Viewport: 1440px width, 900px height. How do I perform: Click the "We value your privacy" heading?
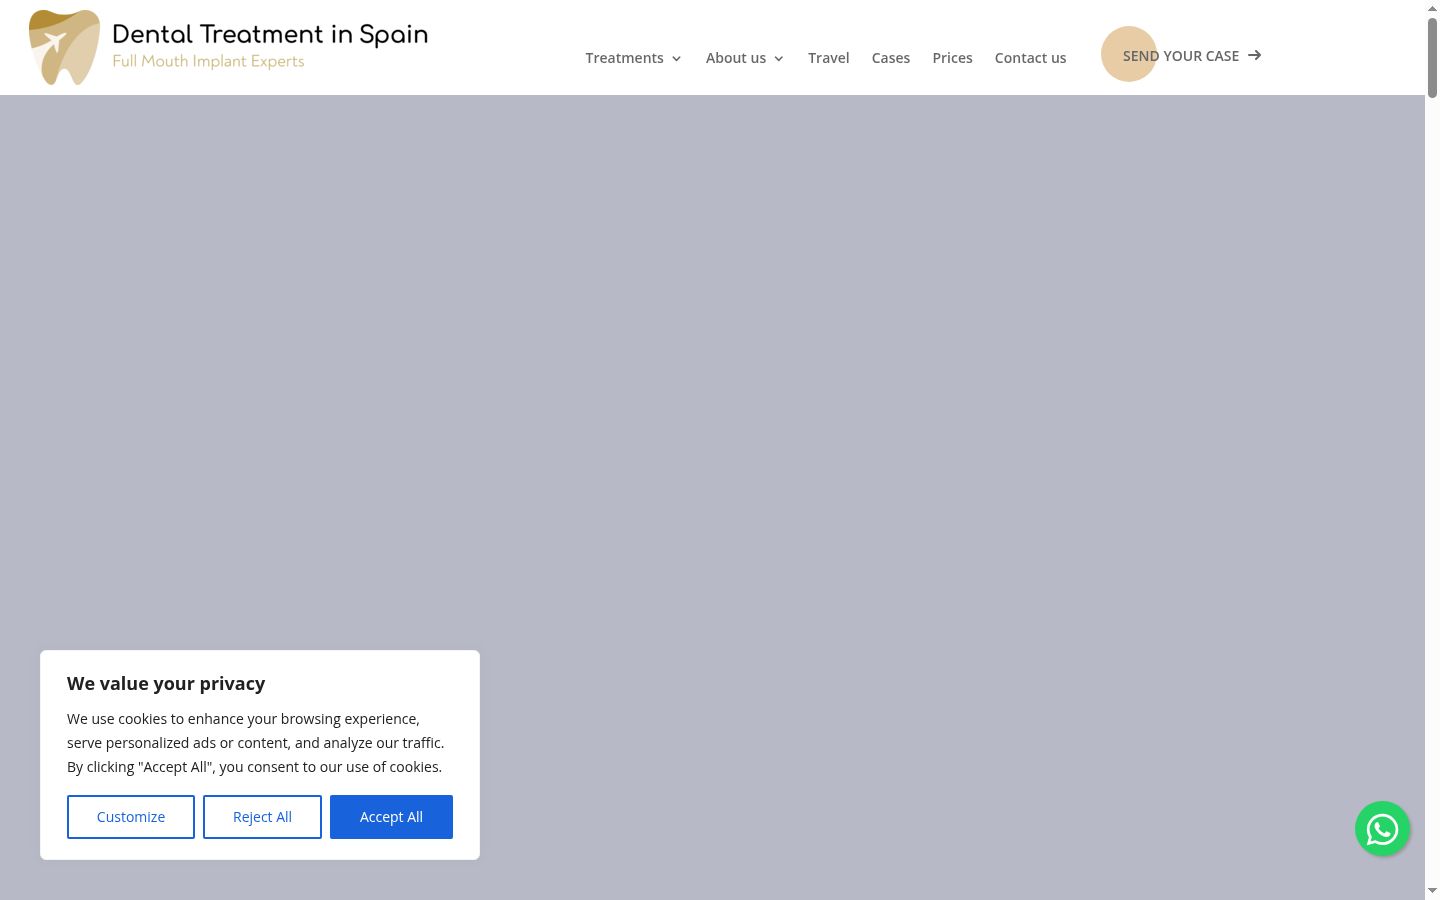point(166,683)
